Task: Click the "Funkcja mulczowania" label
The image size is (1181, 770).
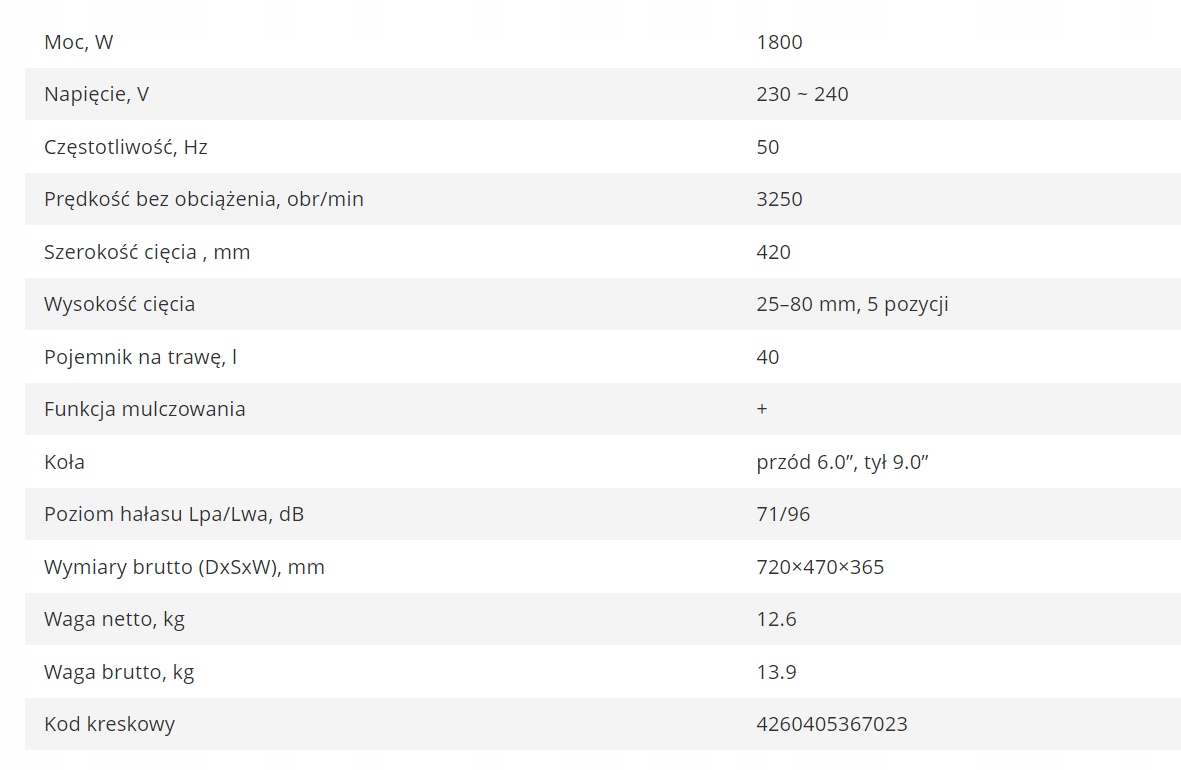Action: coord(145,409)
